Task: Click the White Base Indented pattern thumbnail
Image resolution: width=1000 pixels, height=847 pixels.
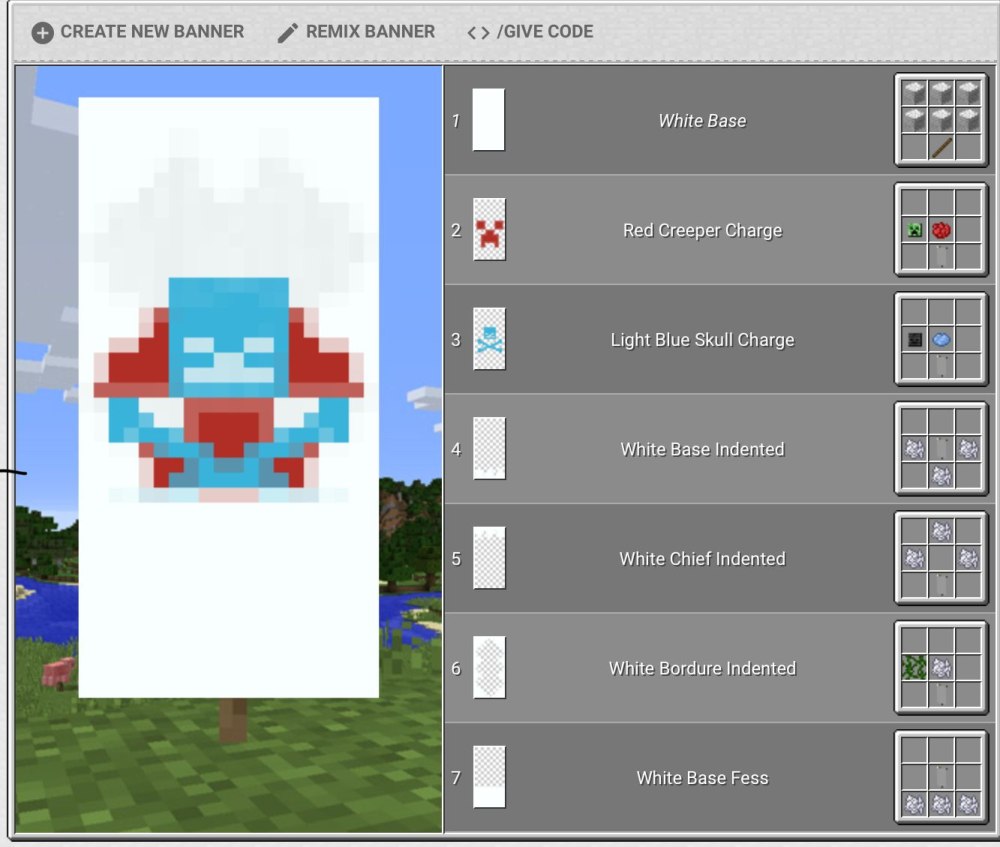Action: click(489, 449)
